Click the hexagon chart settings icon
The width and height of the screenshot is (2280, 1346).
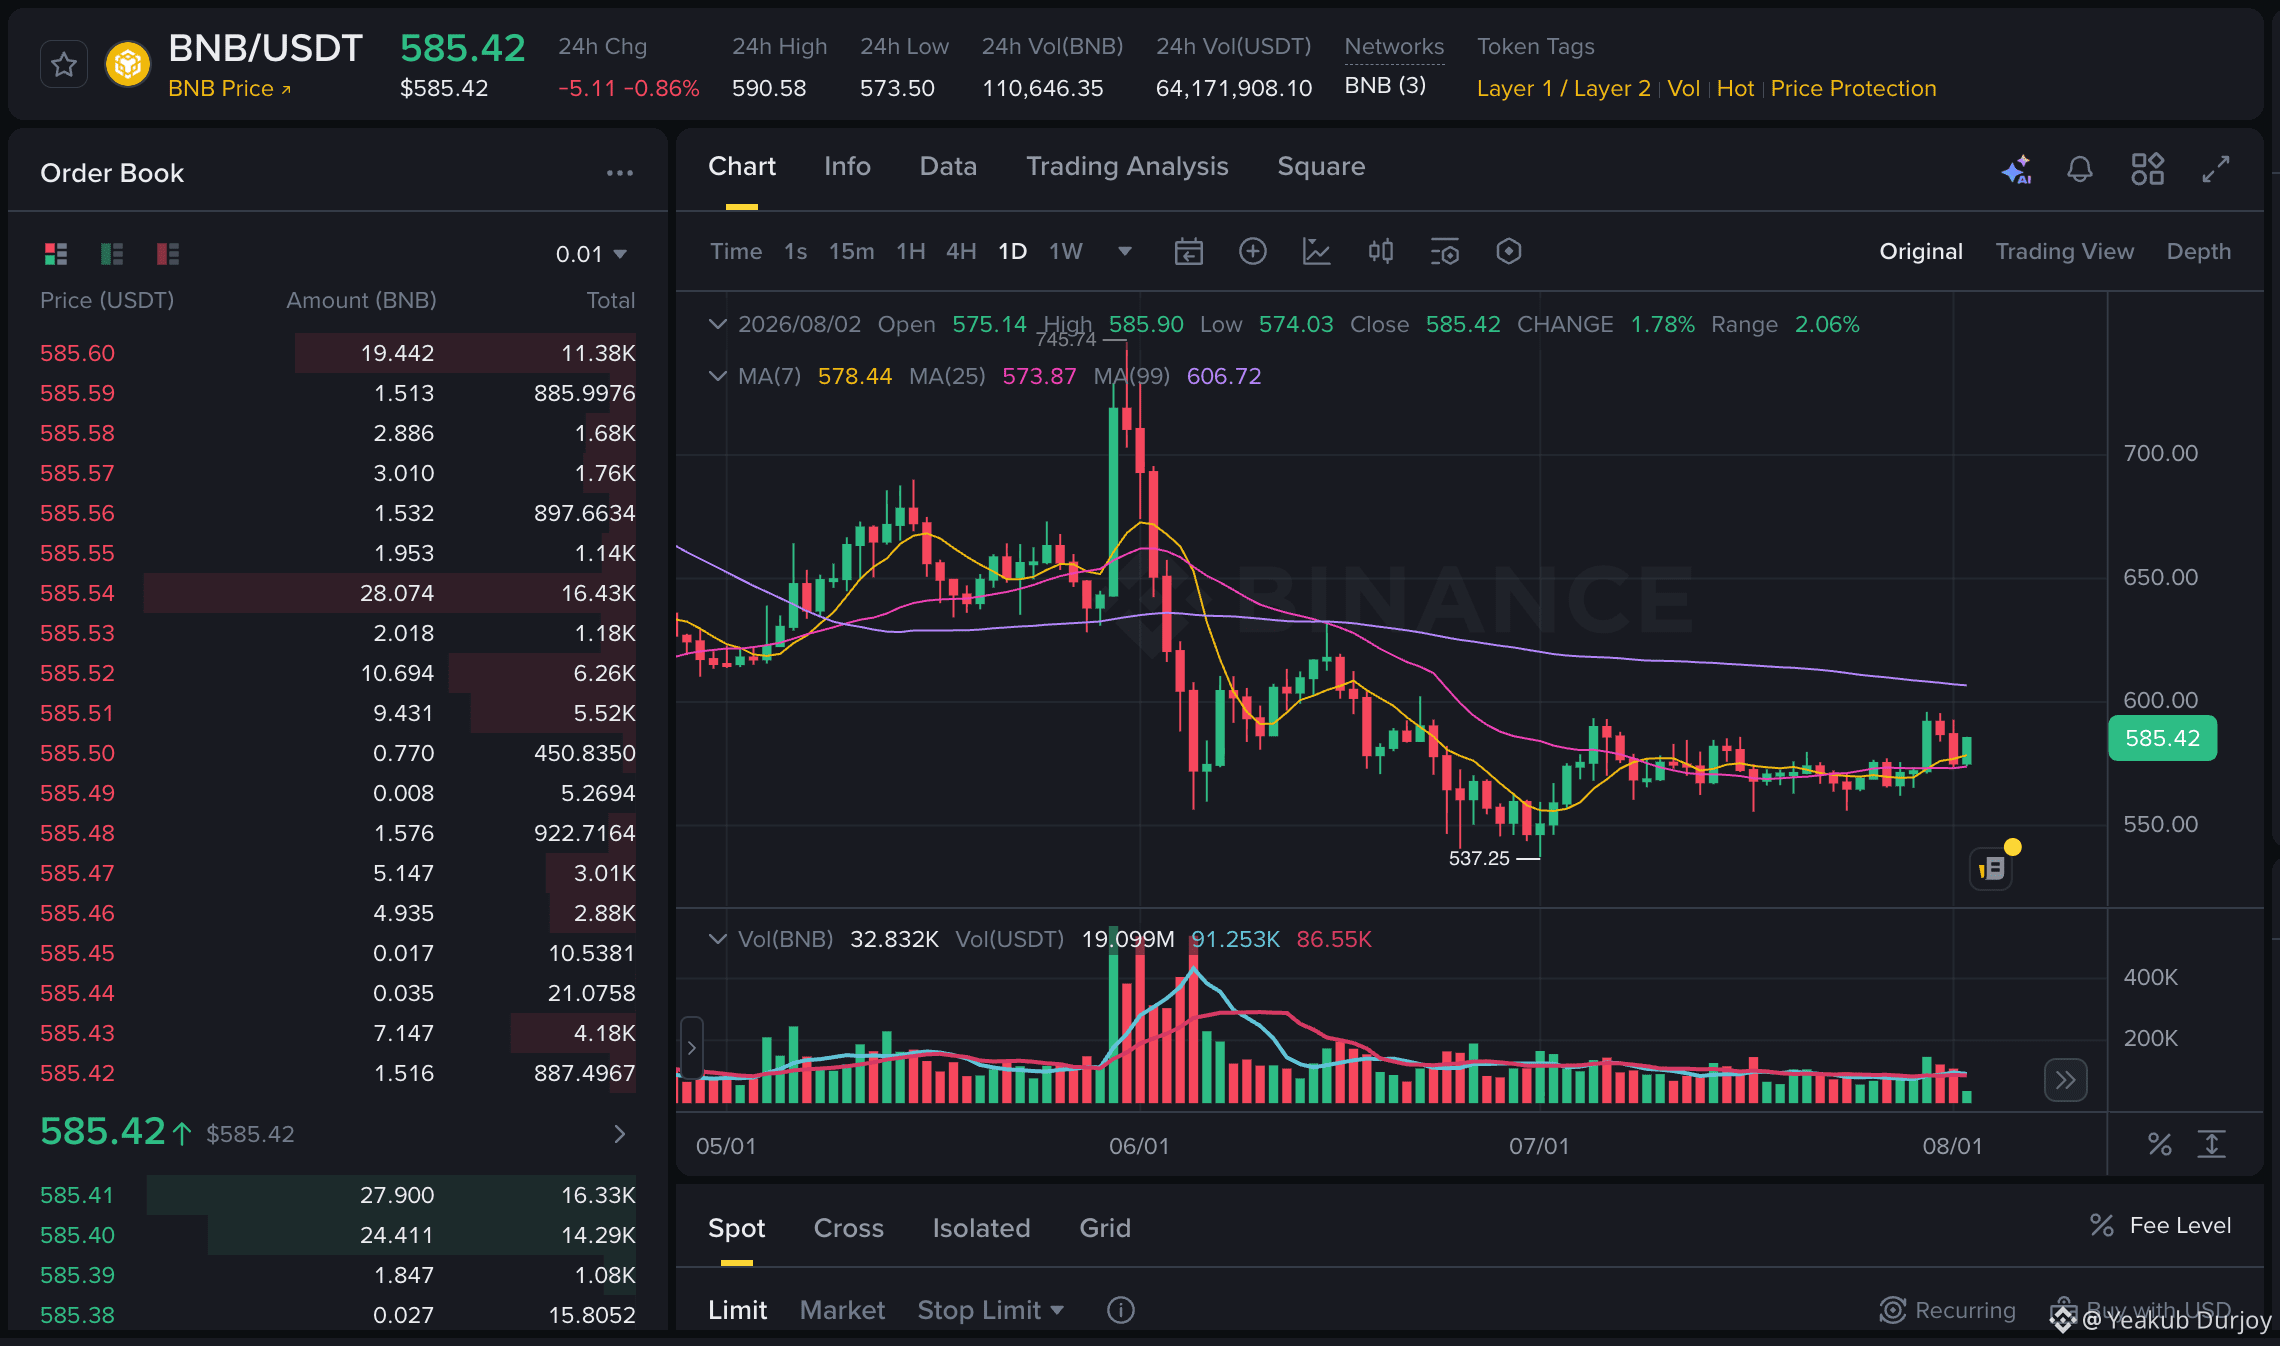pos(1509,251)
